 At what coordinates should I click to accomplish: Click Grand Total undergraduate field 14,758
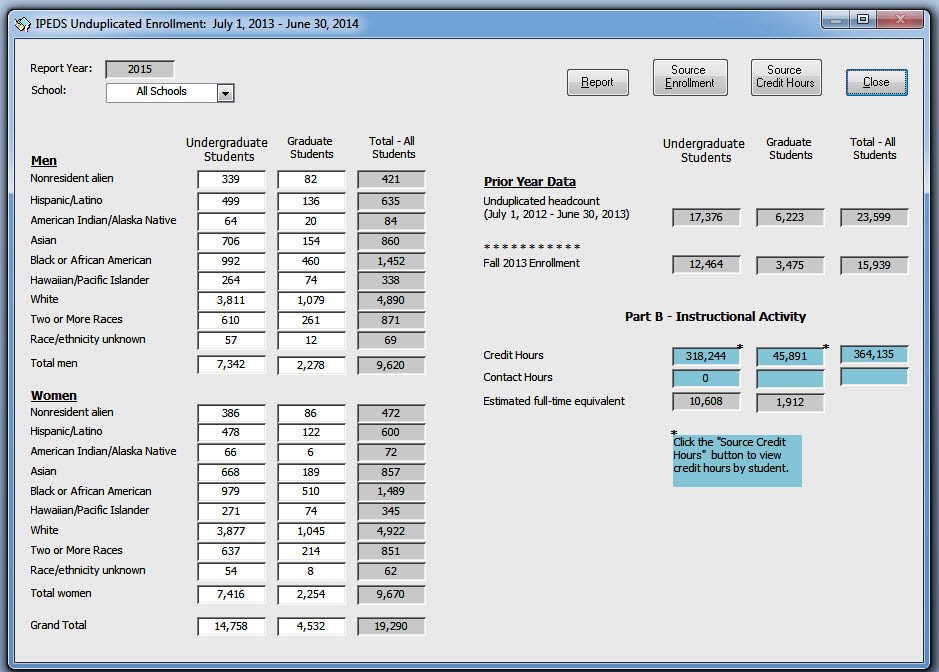(231, 626)
